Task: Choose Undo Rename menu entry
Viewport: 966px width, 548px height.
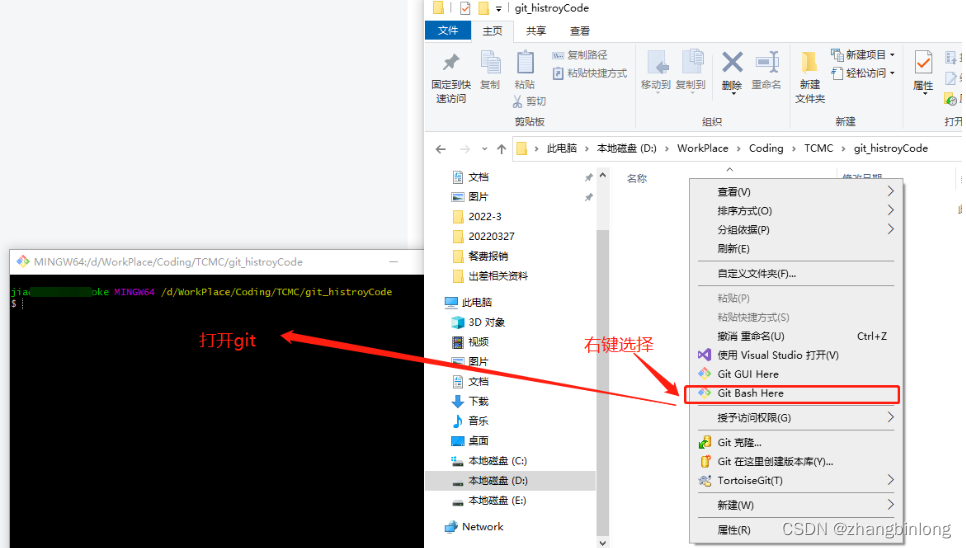Action: coord(796,336)
